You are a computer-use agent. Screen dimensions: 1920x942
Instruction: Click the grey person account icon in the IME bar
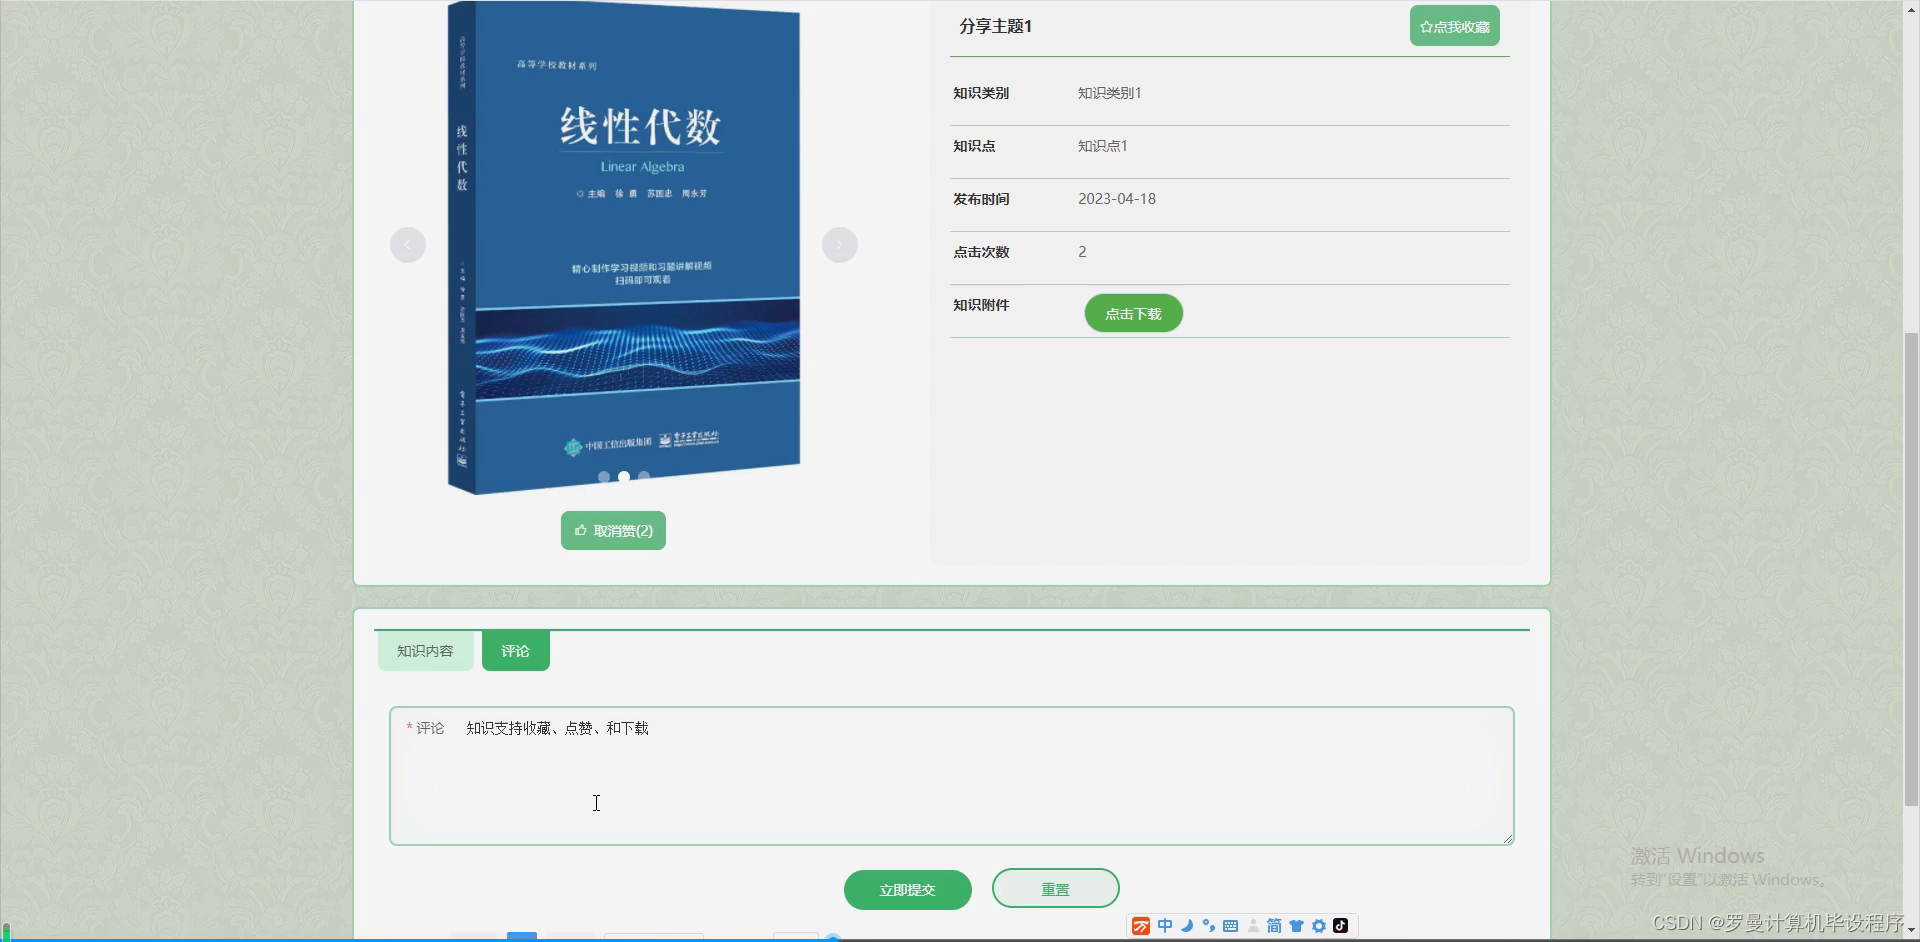point(1252,926)
